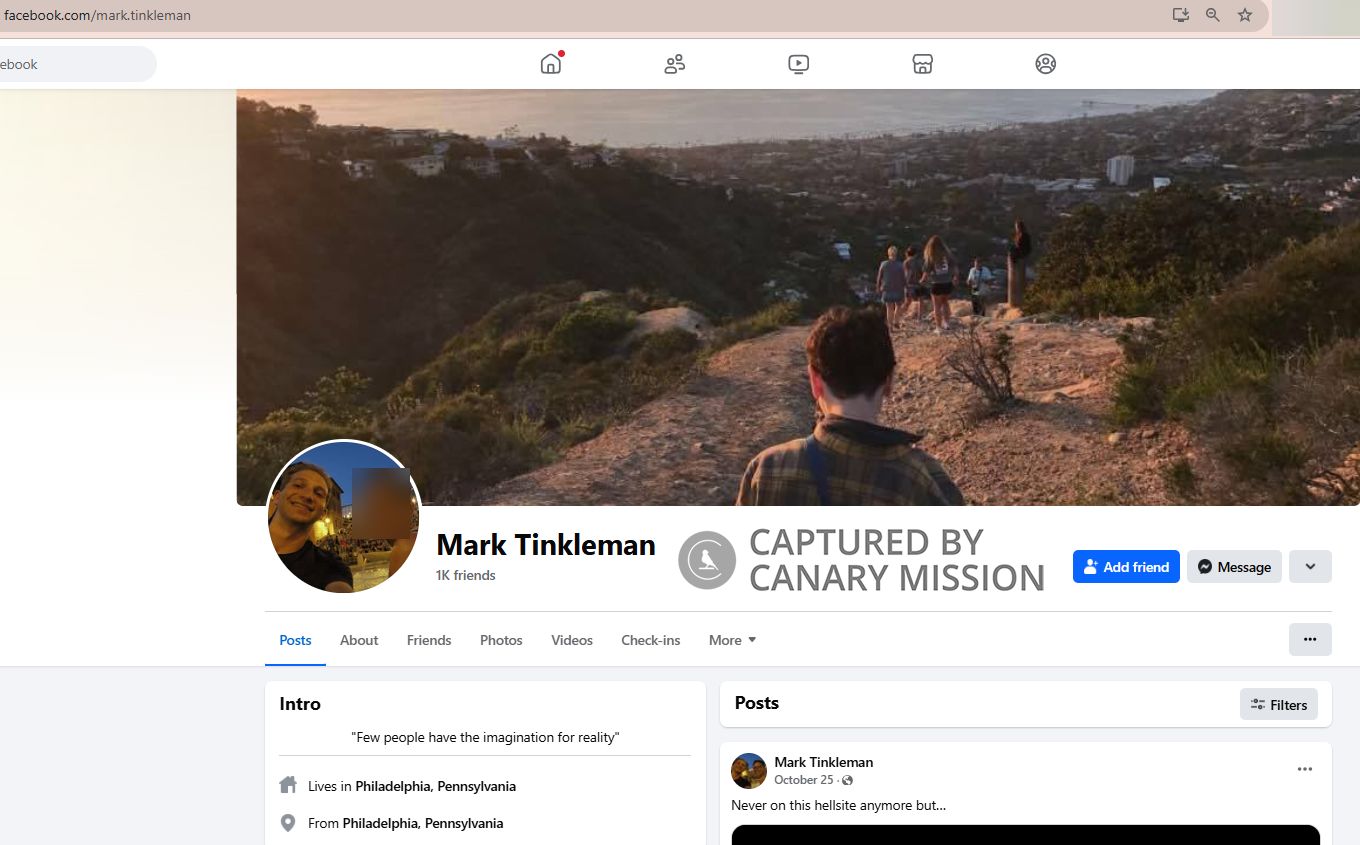1360x845 pixels.
Task: Switch to the Check-ins tab
Action: coord(650,640)
